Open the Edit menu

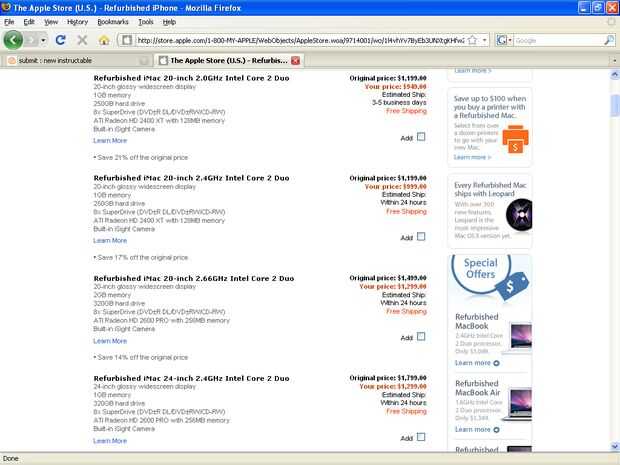29,22
